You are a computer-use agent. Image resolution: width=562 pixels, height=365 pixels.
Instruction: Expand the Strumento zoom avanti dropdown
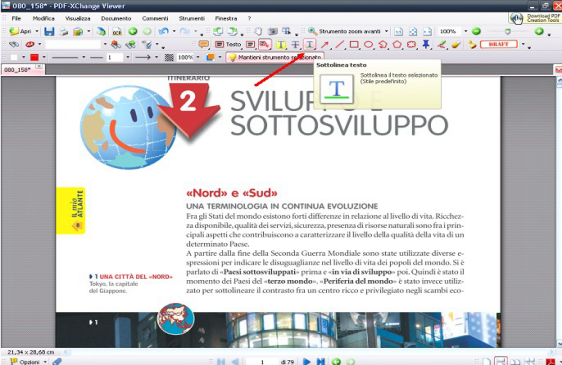[386, 32]
